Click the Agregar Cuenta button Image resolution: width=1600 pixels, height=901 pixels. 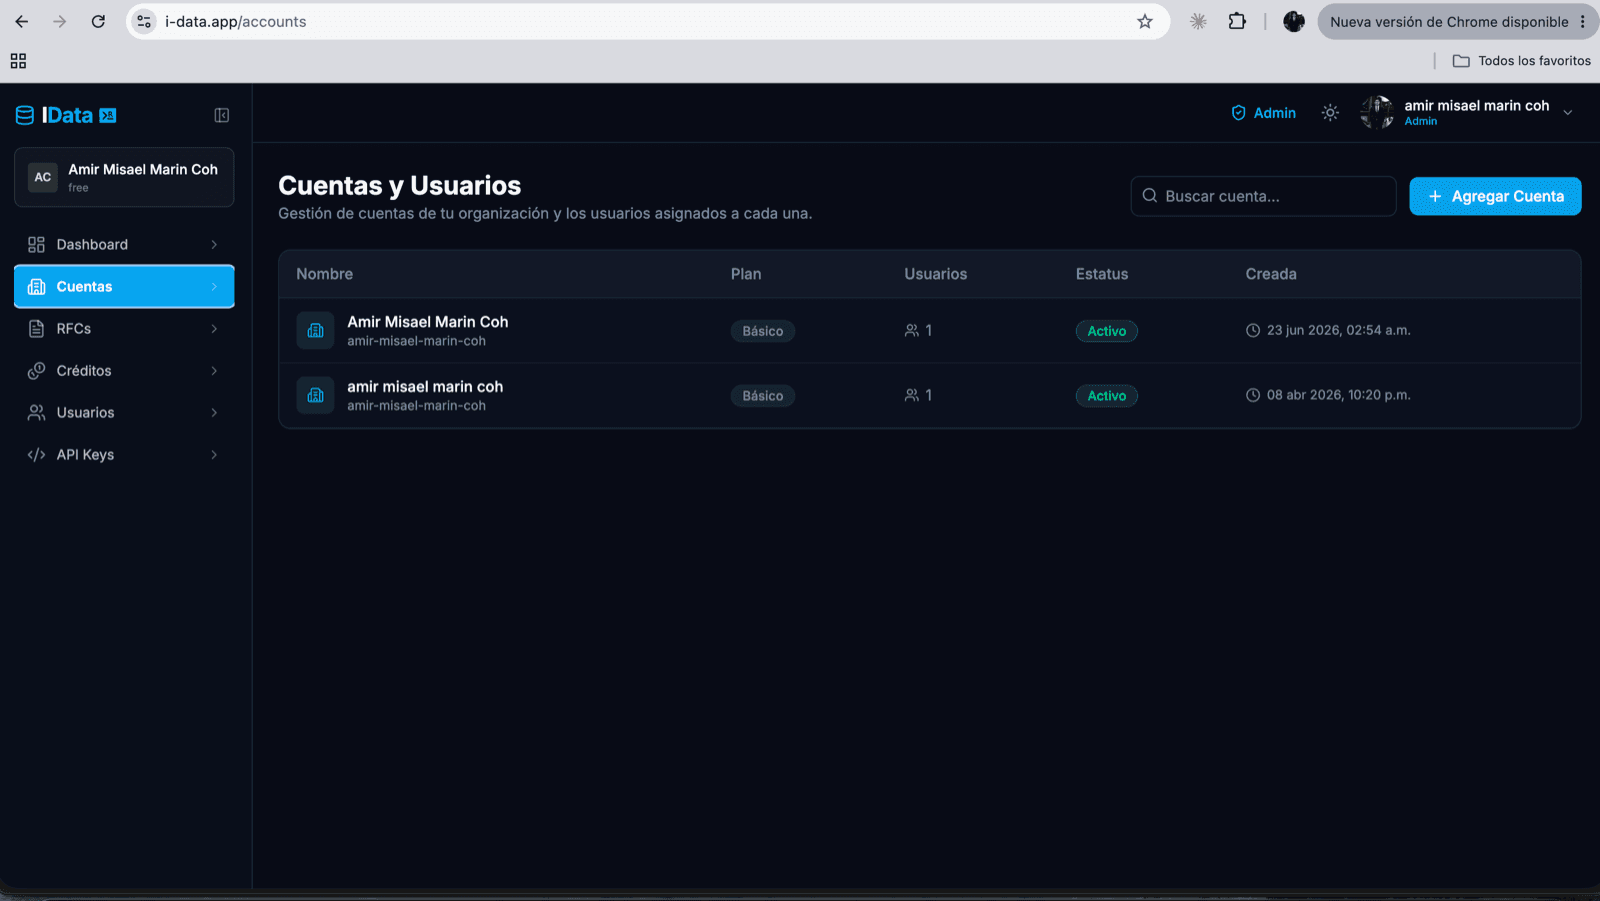[x=1495, y=196]
